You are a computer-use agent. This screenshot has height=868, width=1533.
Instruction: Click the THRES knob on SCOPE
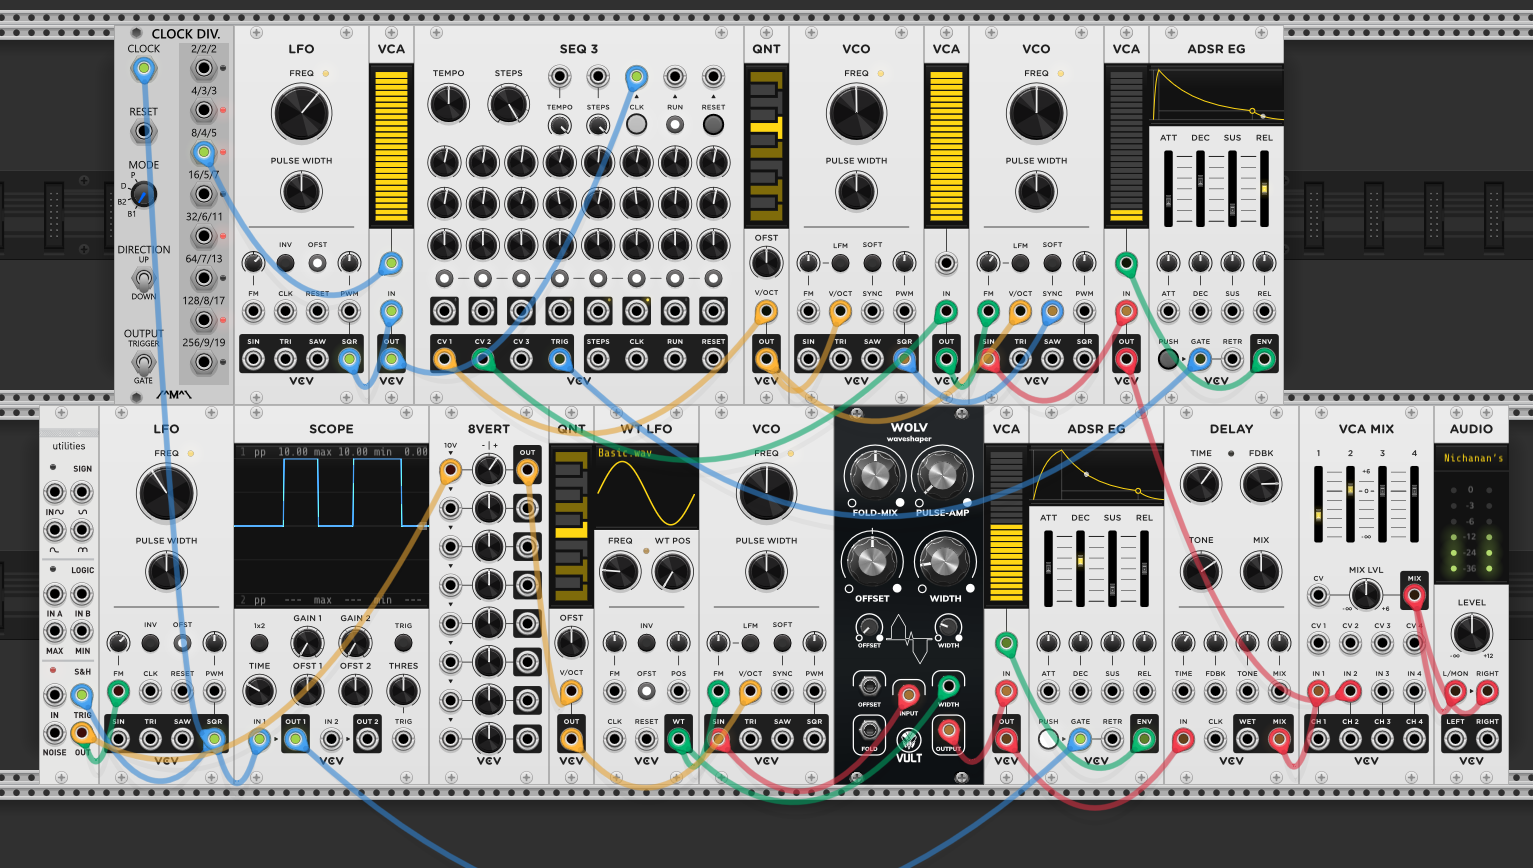pos(403,690)
